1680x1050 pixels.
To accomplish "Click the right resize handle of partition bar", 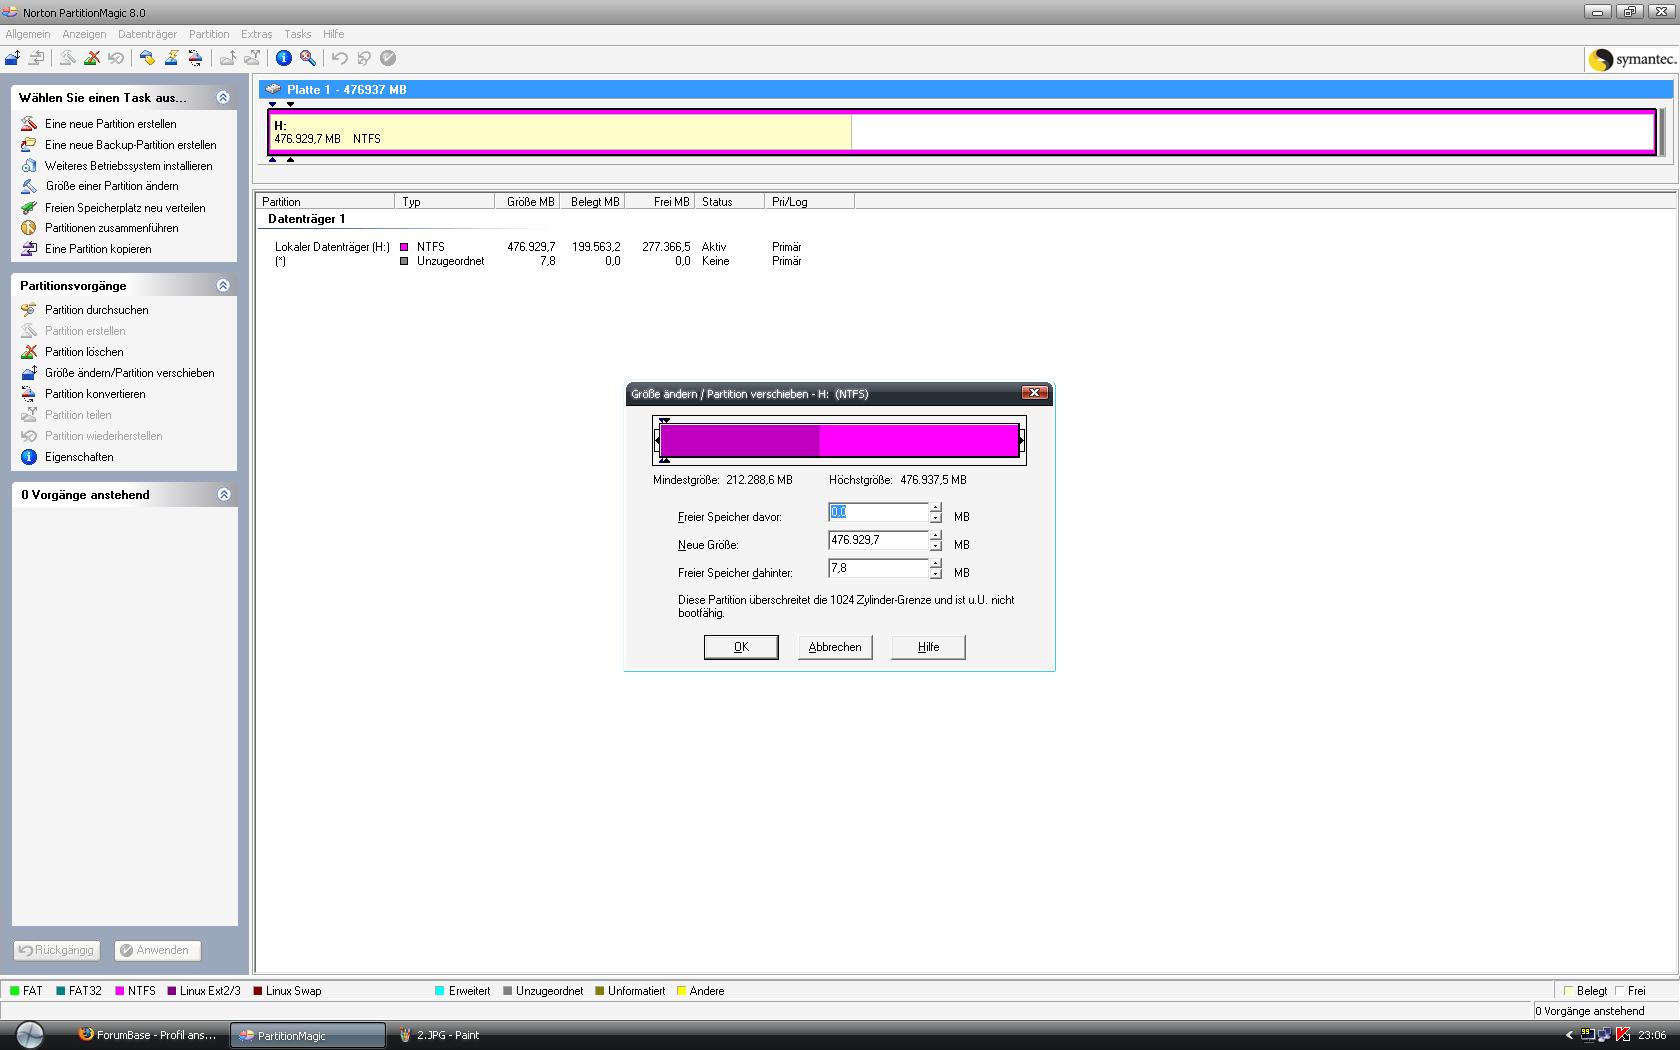I will point(1021,440).
